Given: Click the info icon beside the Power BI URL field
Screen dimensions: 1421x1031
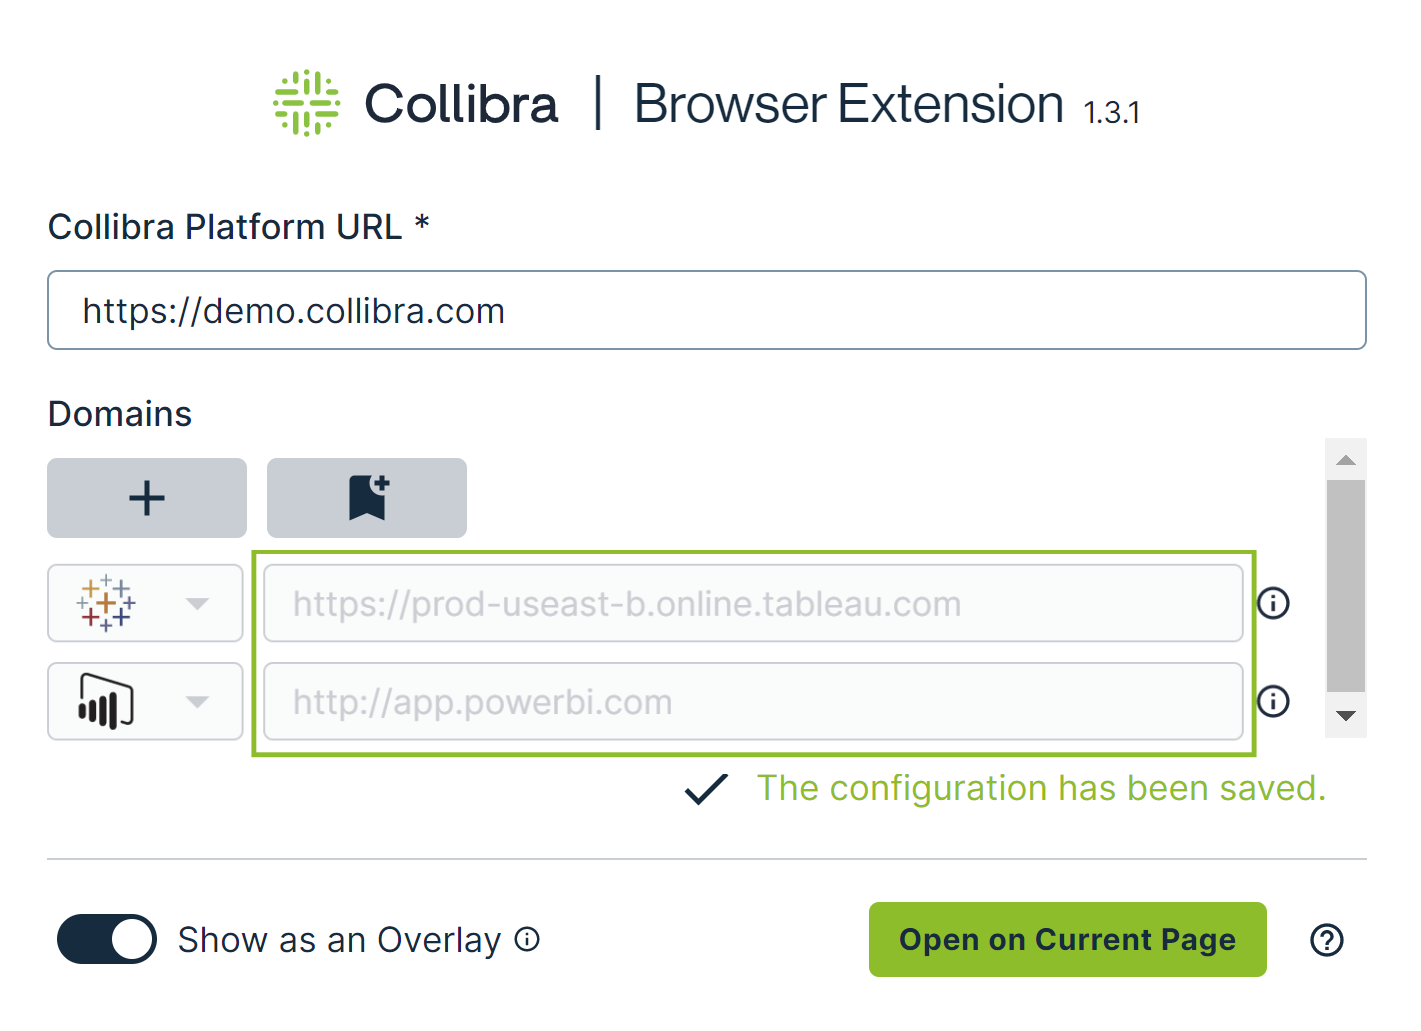Looking at the screenshot, I should click(x=1272, y=701).
